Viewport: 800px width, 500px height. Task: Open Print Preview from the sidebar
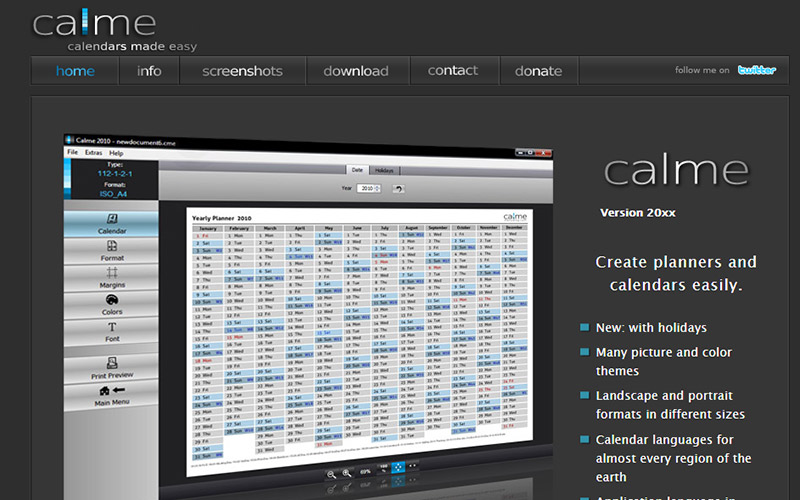pos(111,368)
